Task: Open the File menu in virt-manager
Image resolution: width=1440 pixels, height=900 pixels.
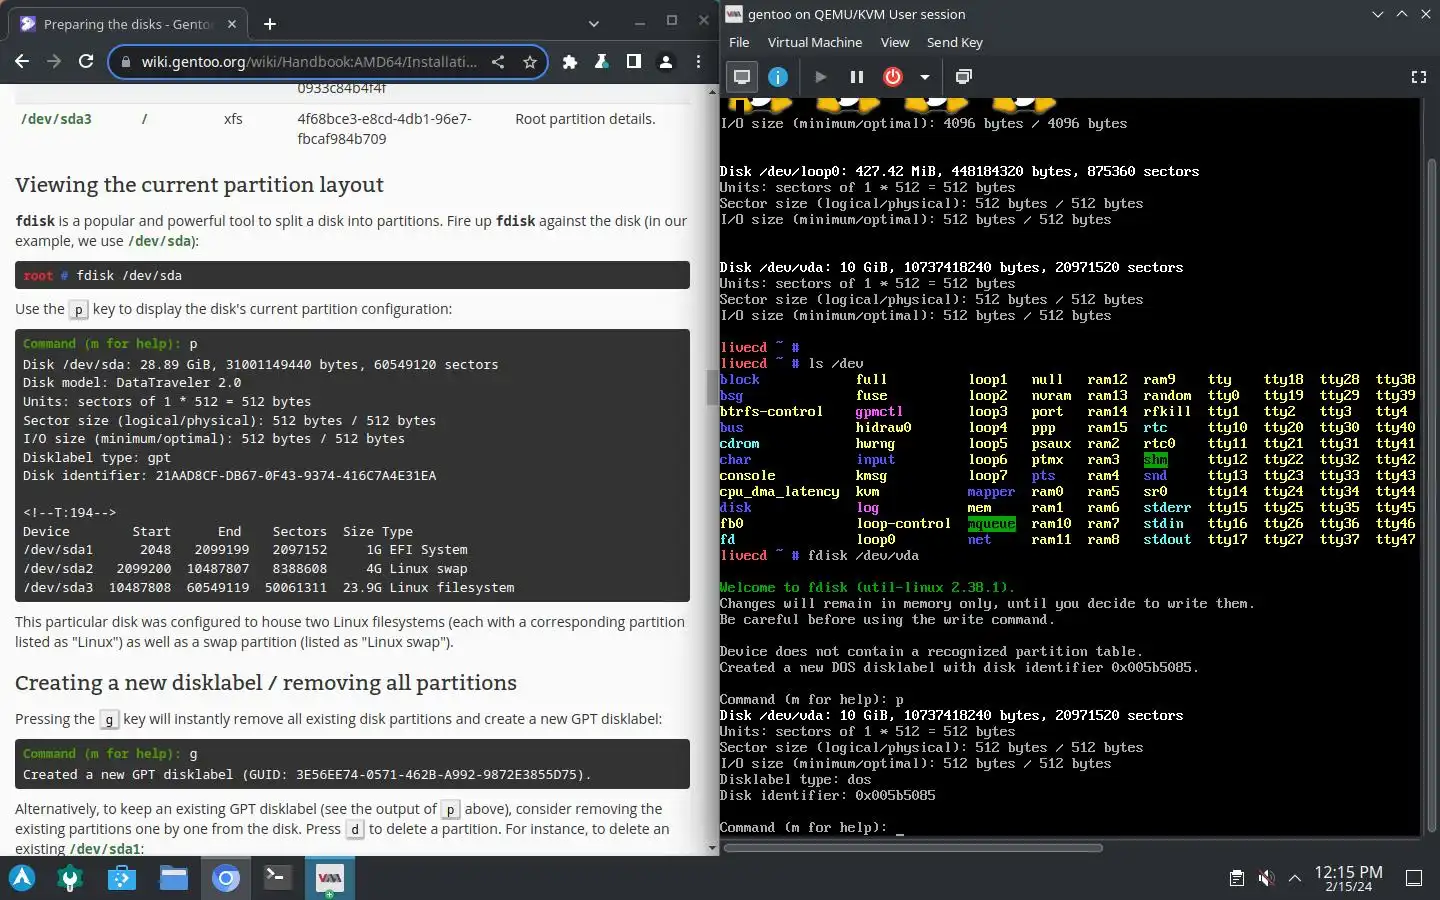Action: (739, 42)
